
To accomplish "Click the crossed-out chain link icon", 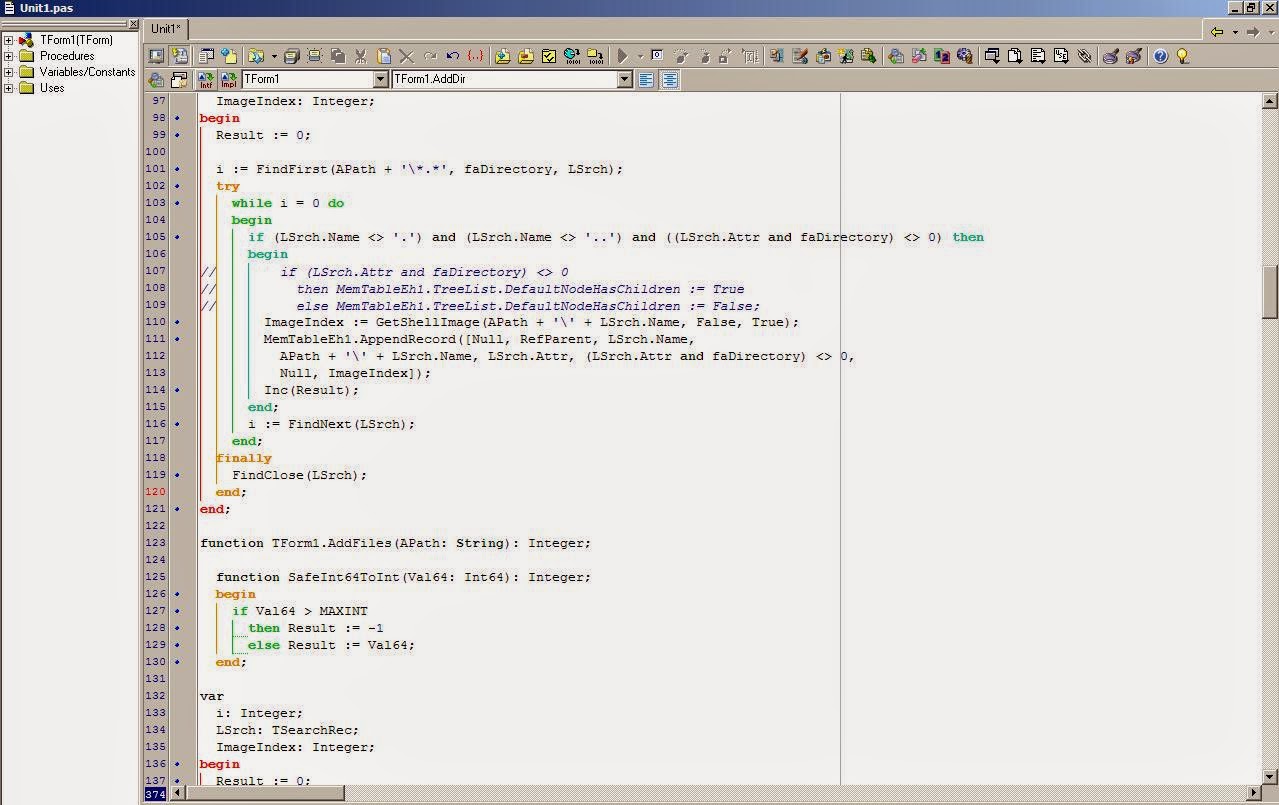I will (x=1084, y=56).
